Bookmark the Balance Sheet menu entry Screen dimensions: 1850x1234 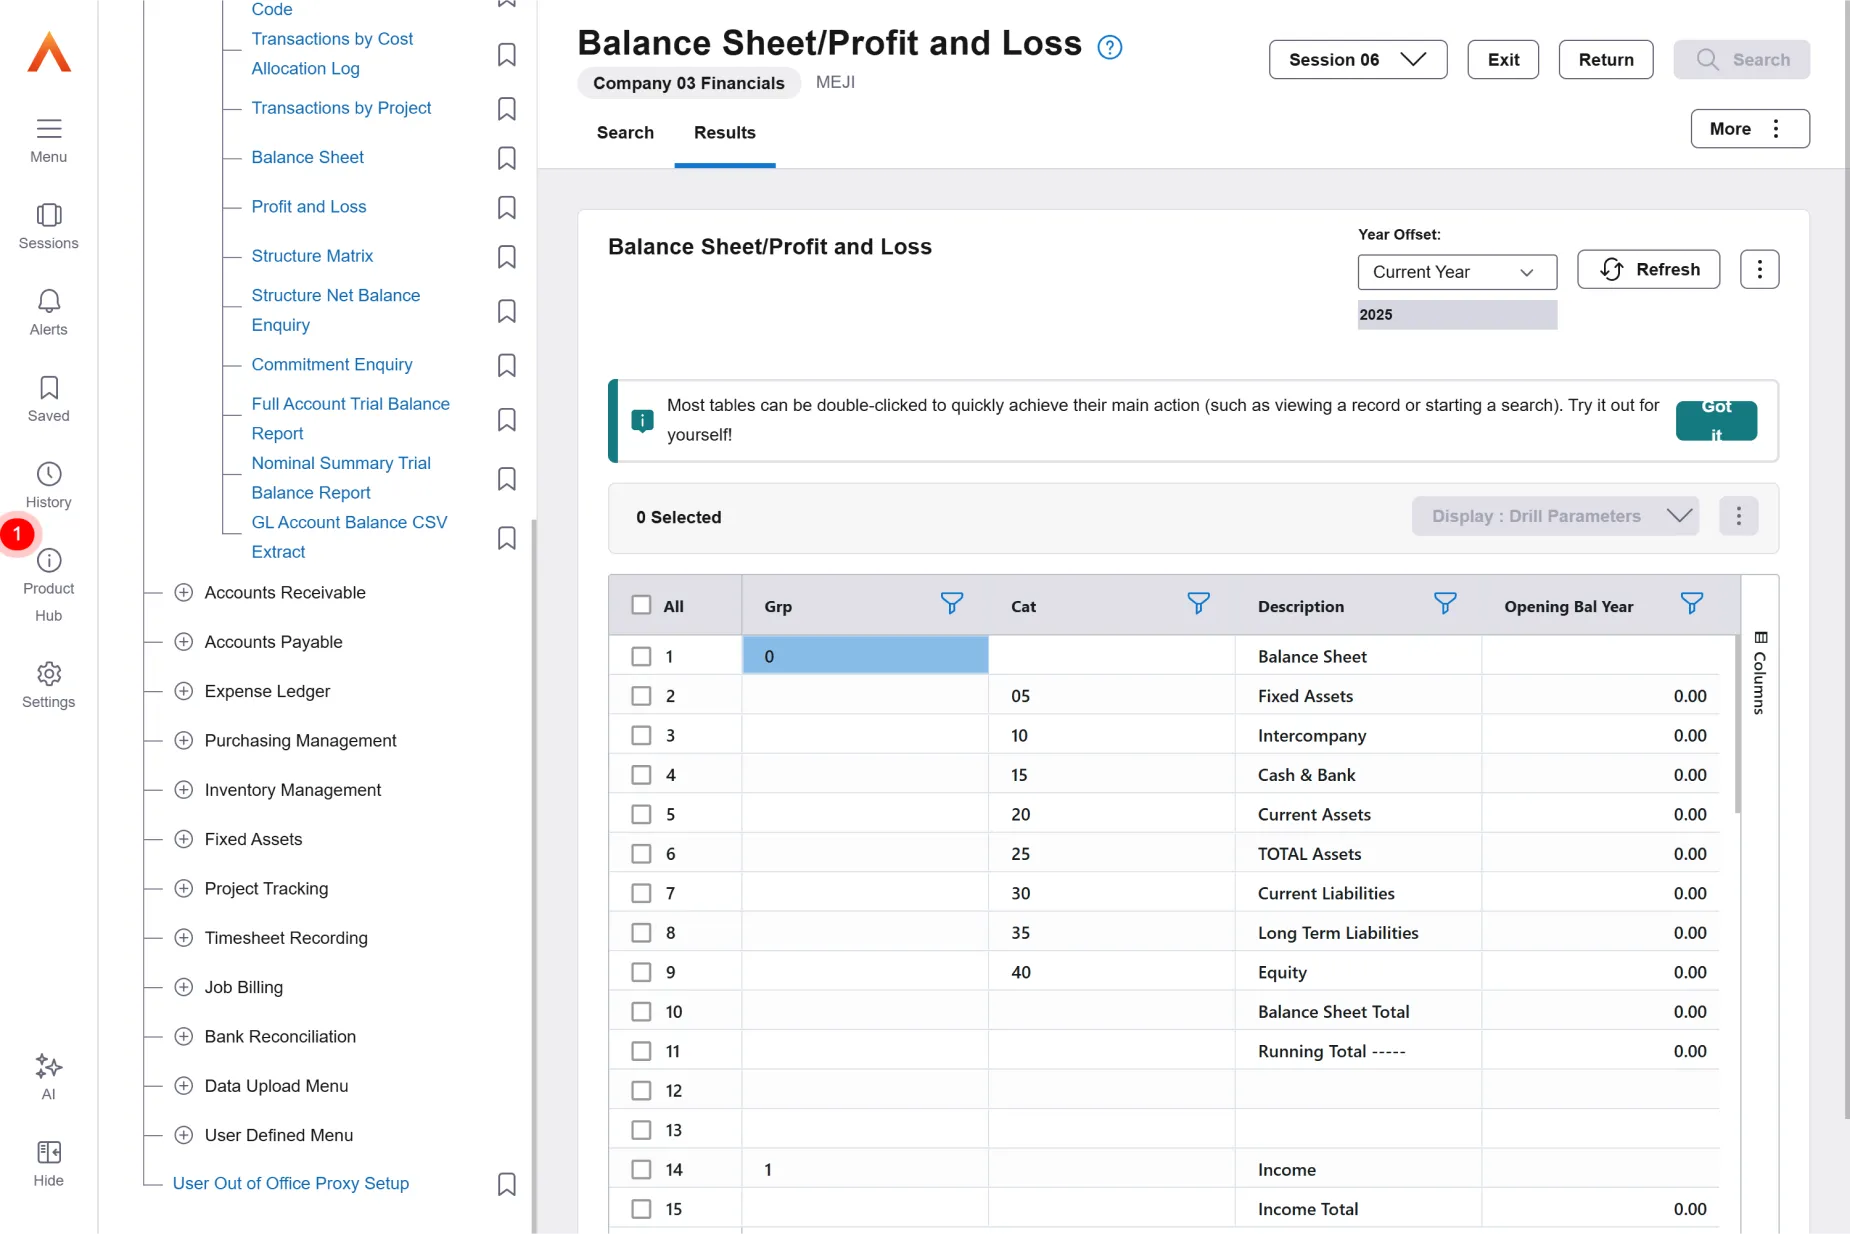tap(507, 158)
